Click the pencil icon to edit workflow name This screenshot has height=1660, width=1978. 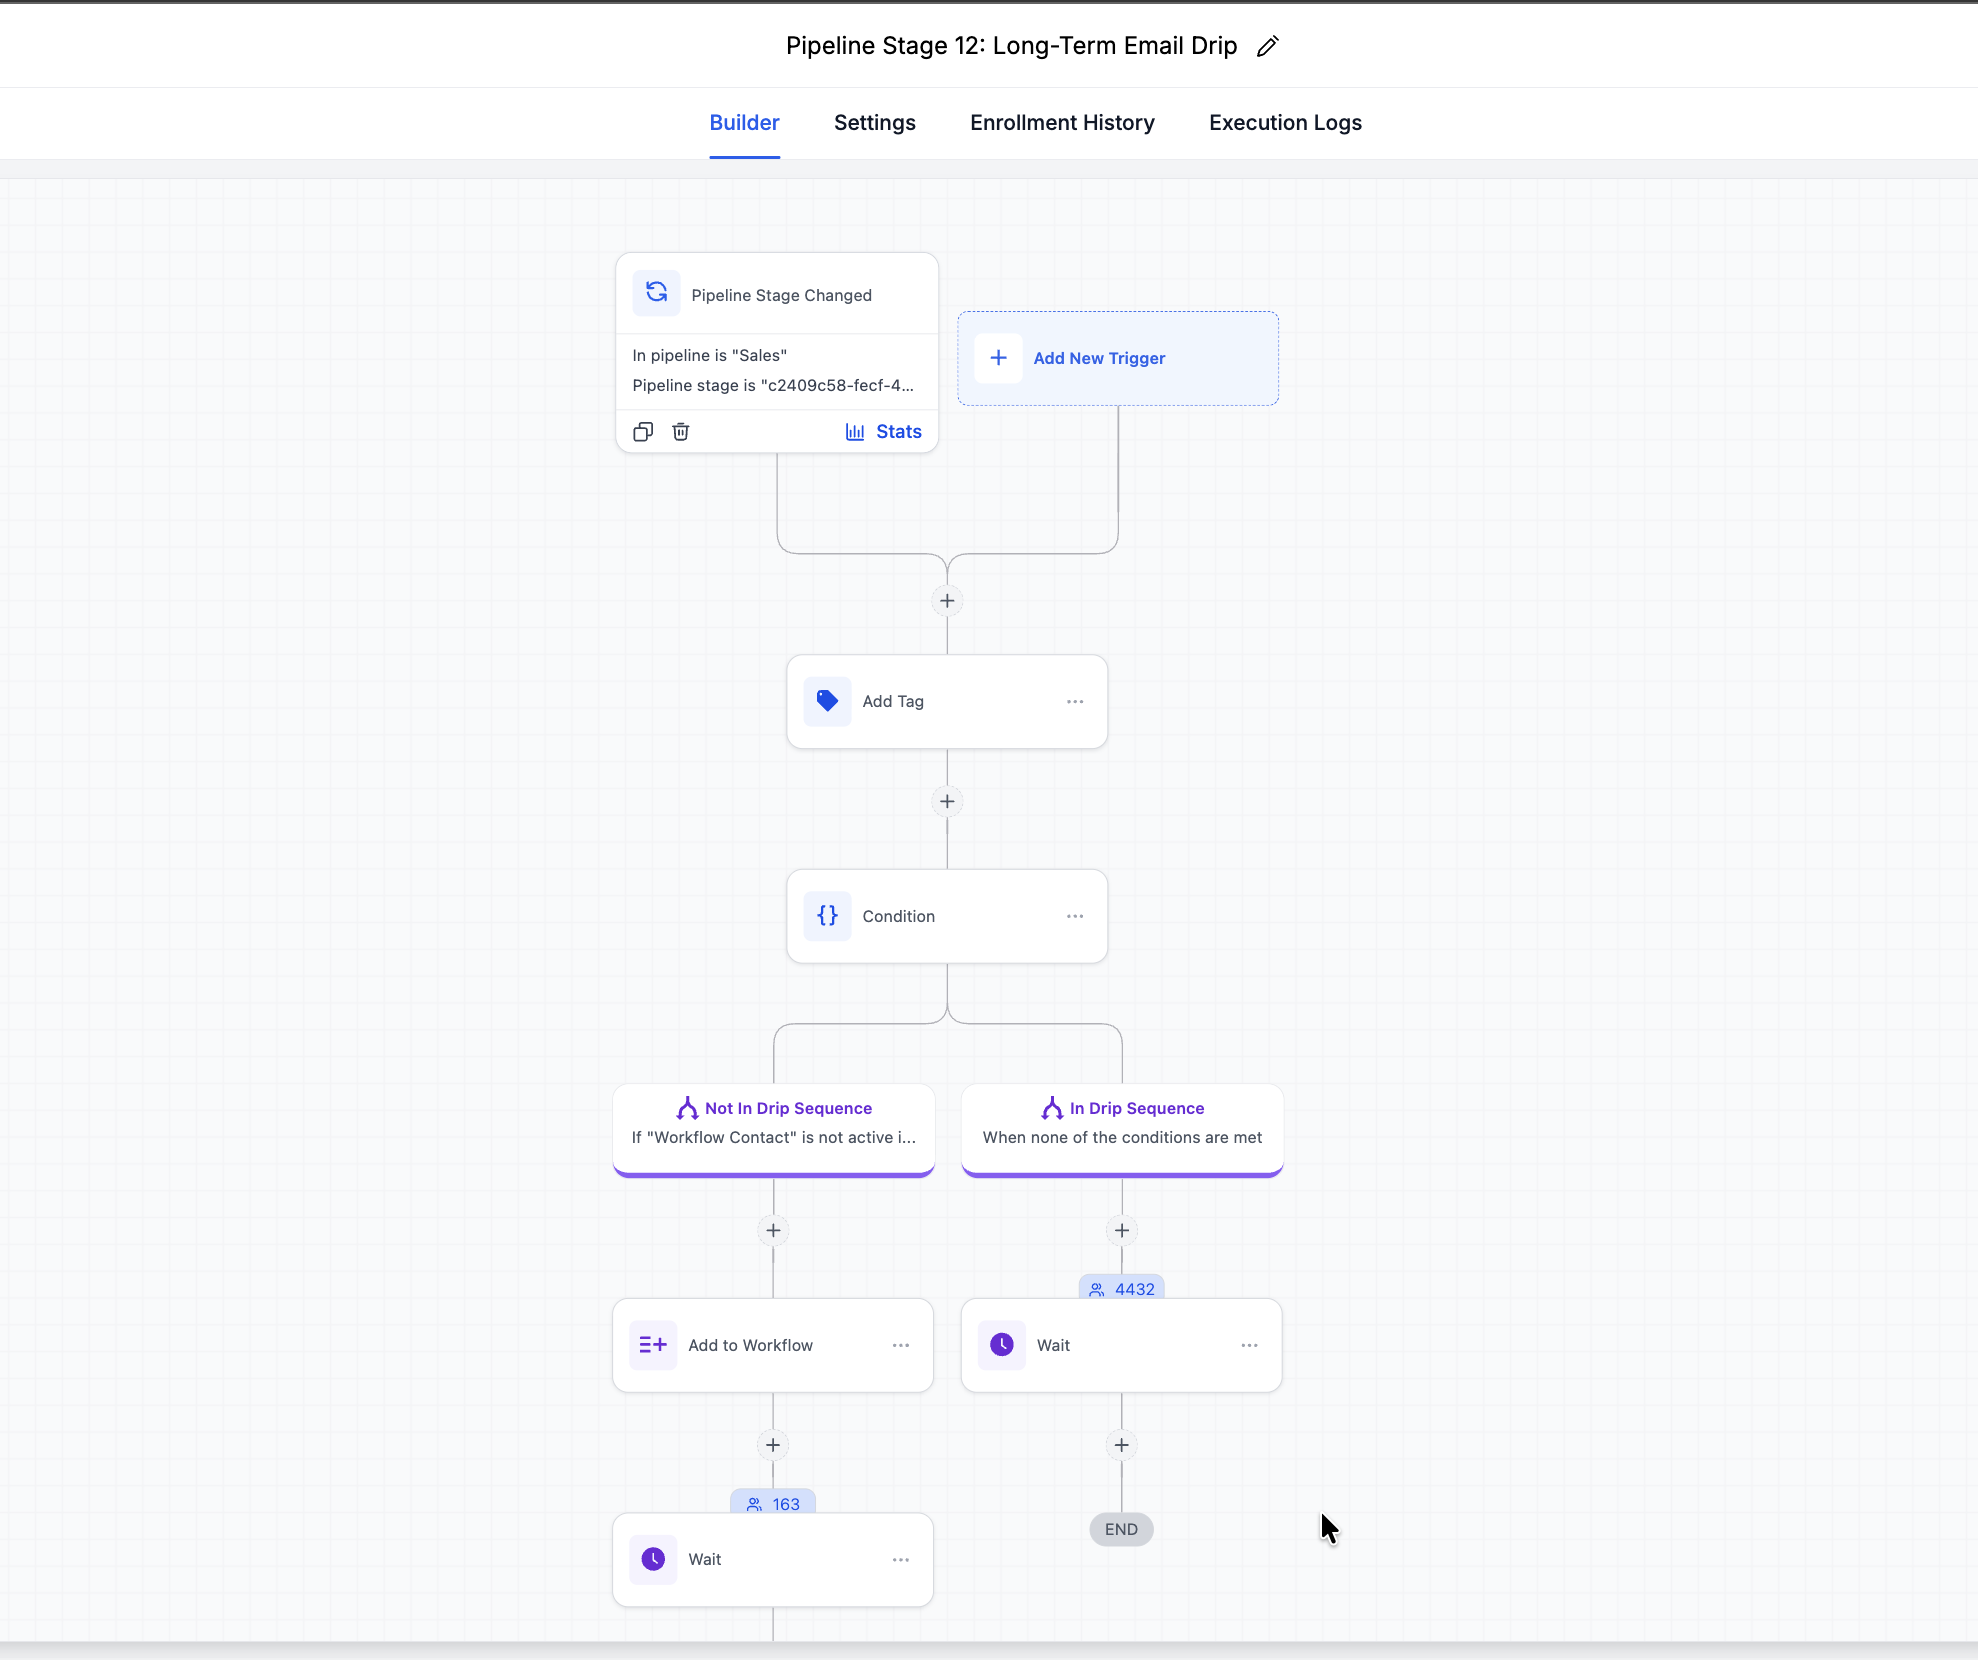point(1267,46)
